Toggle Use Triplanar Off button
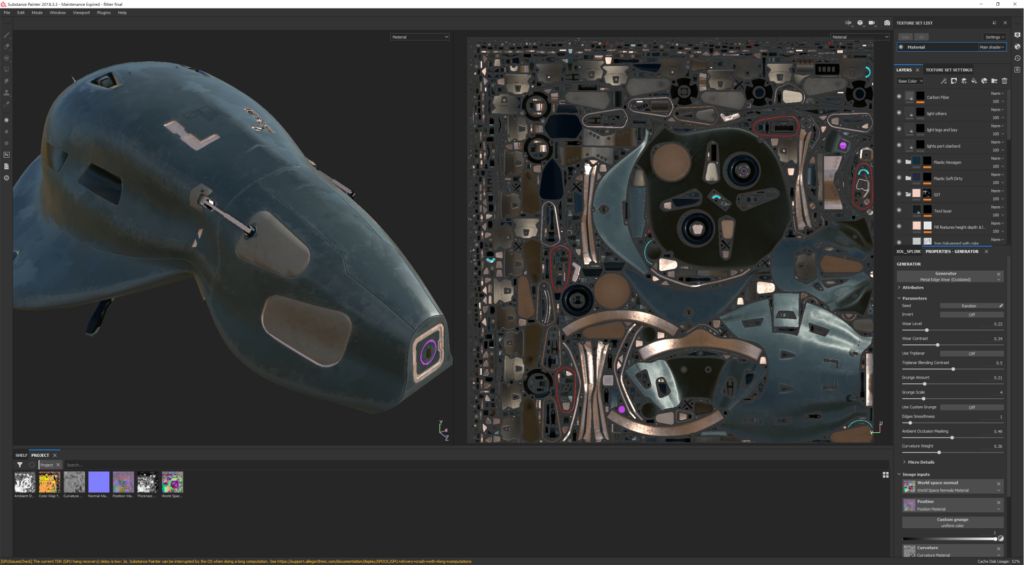 pos(972,353)
